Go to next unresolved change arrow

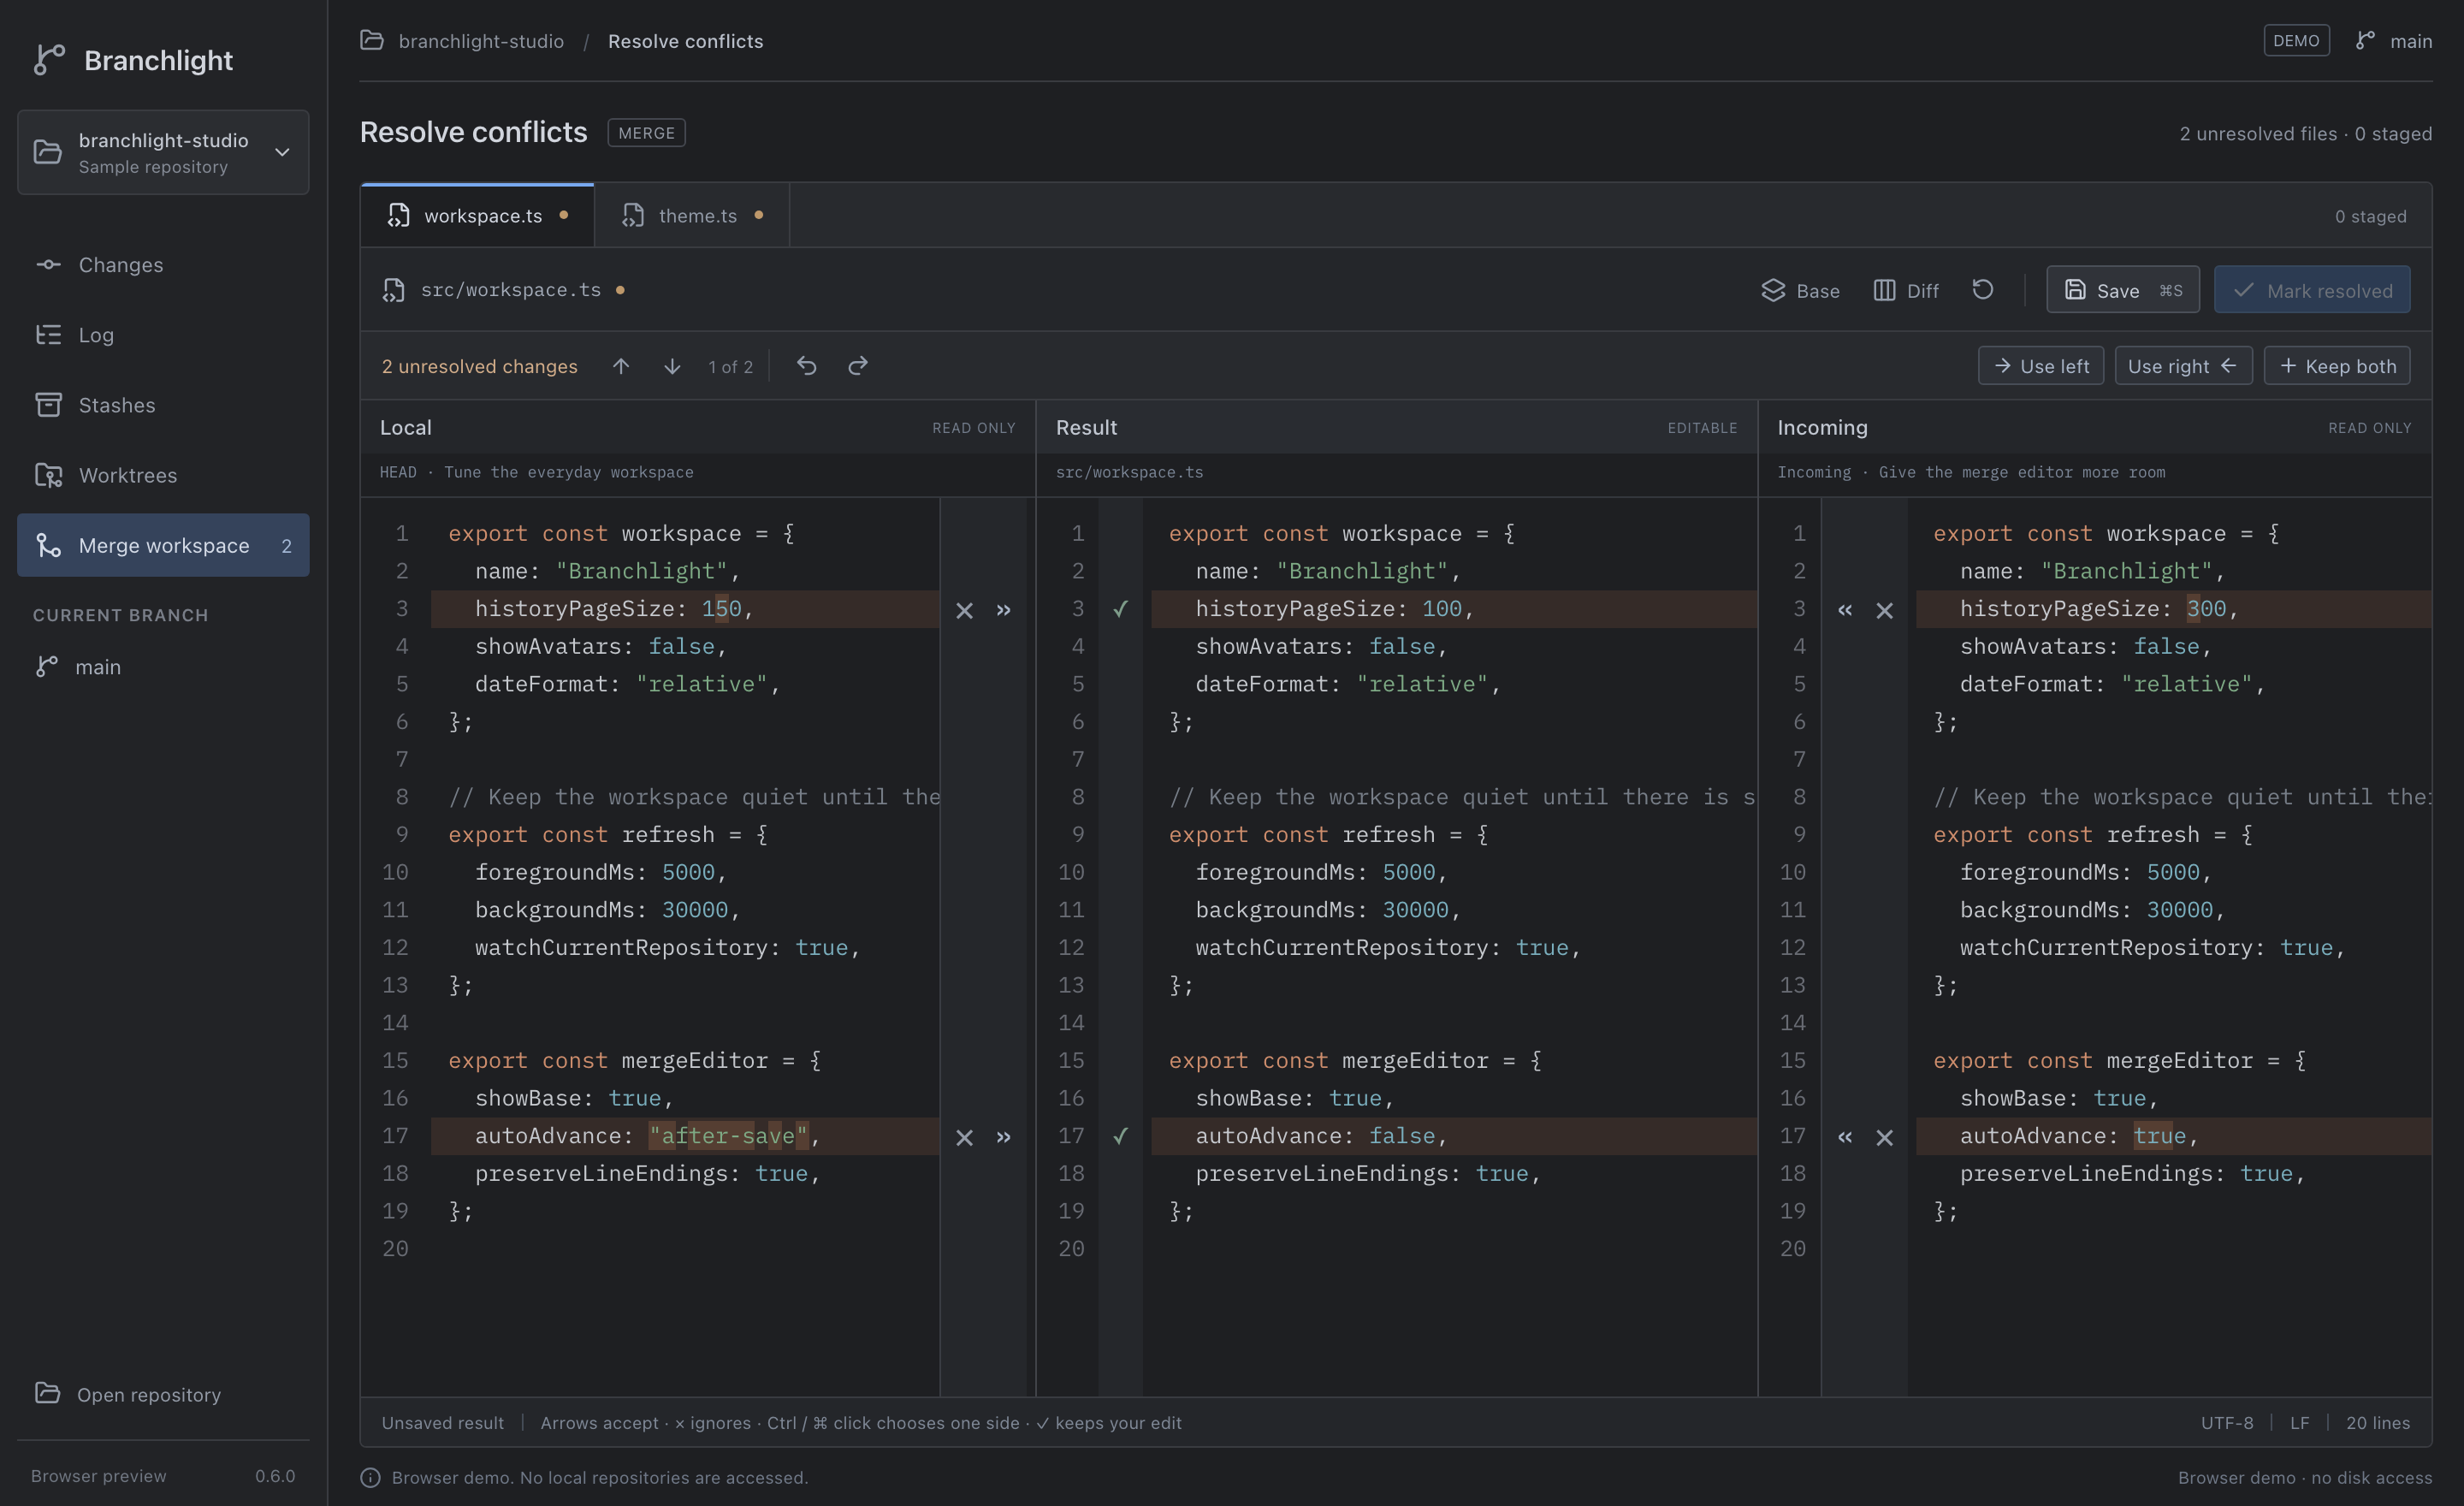tap(672, 366)
